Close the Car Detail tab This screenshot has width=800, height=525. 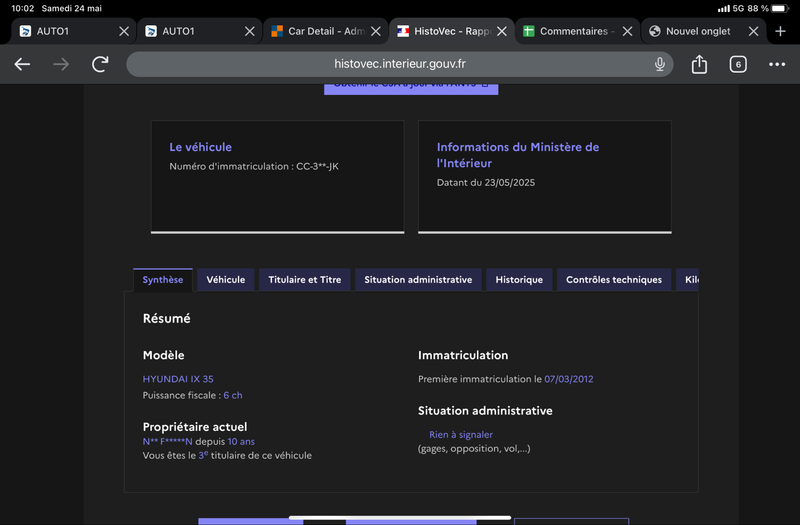[376, 31]
